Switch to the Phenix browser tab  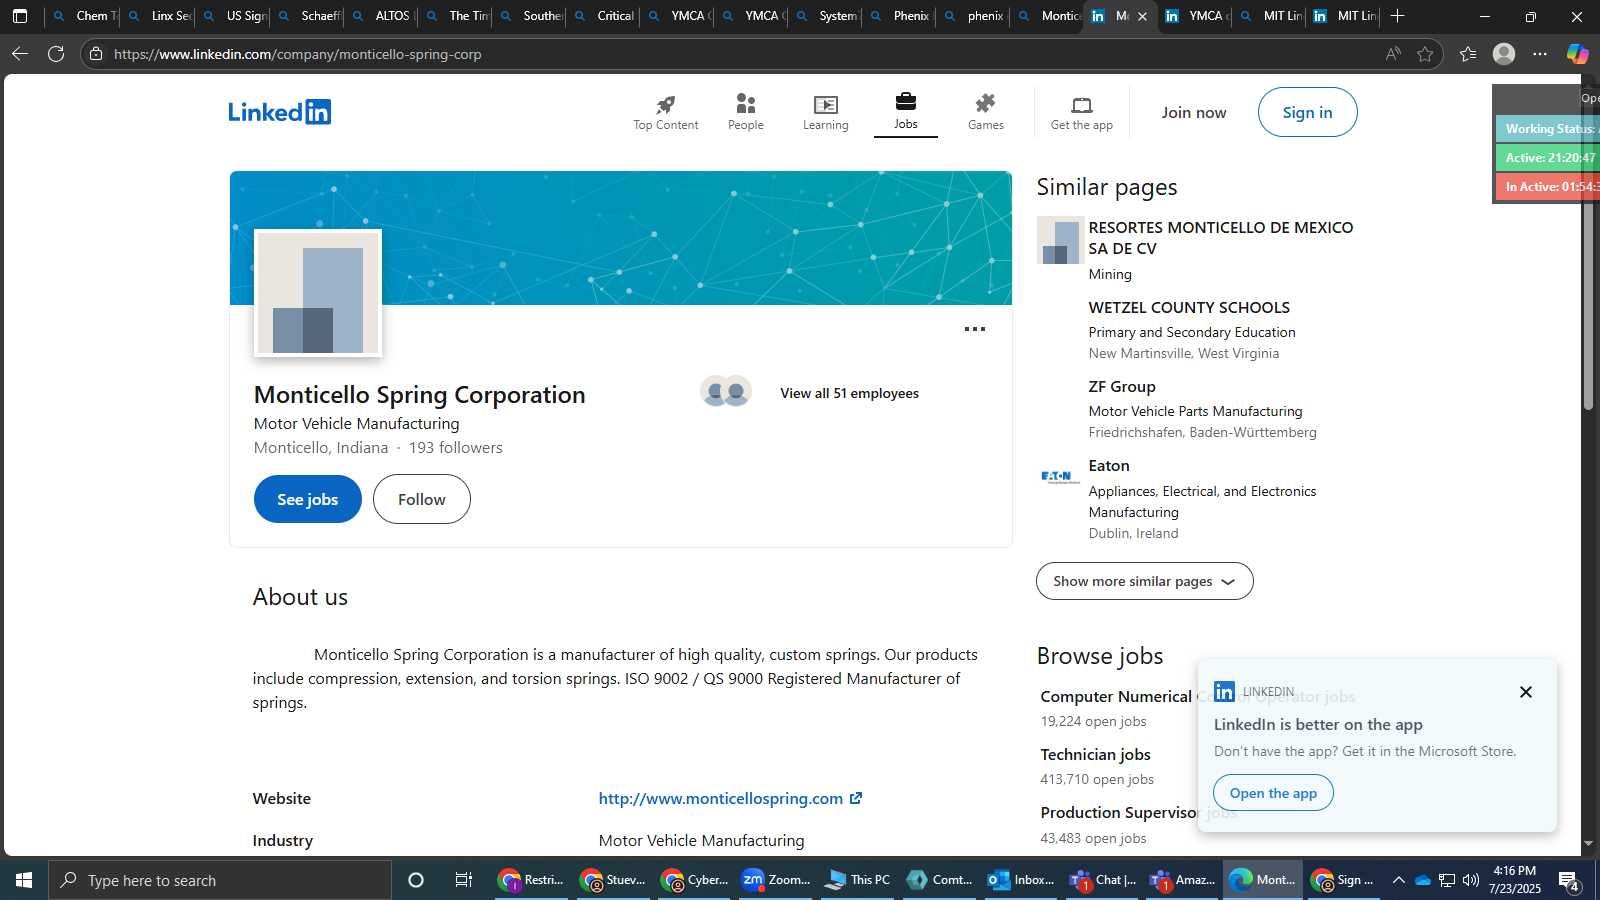[899, 16]
